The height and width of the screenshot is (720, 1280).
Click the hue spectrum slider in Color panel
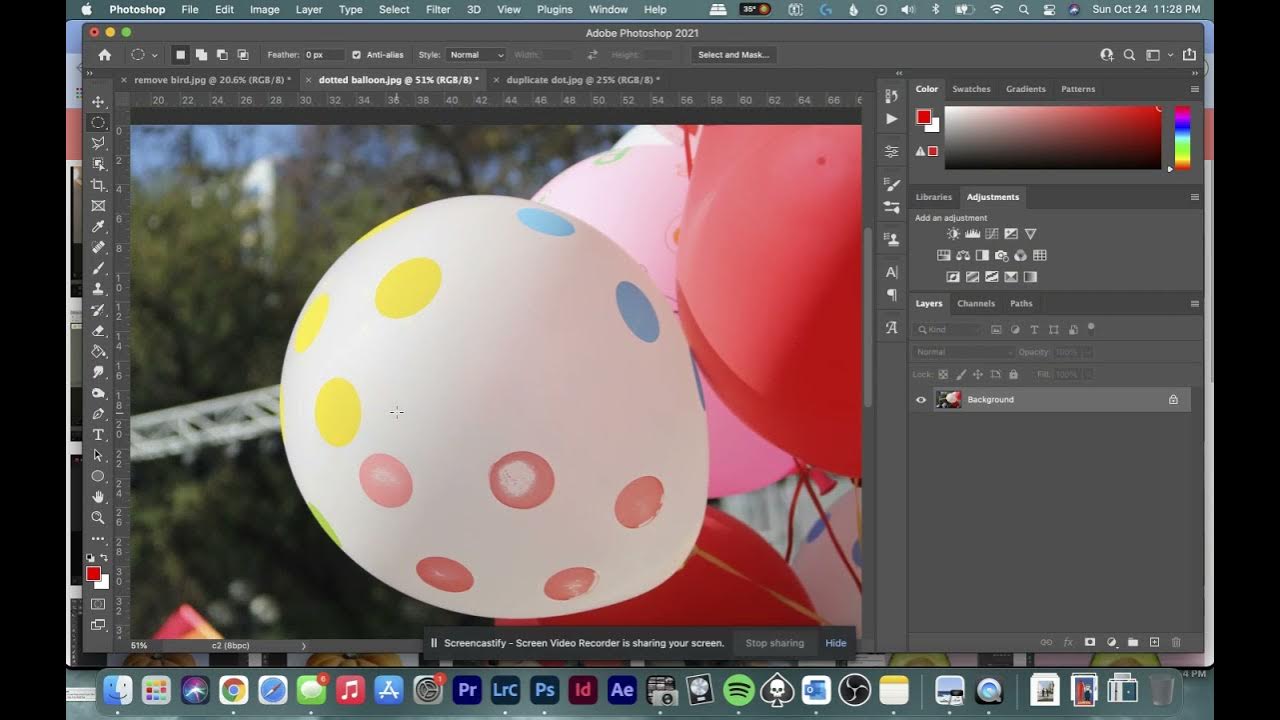(x=1182, y=138)
